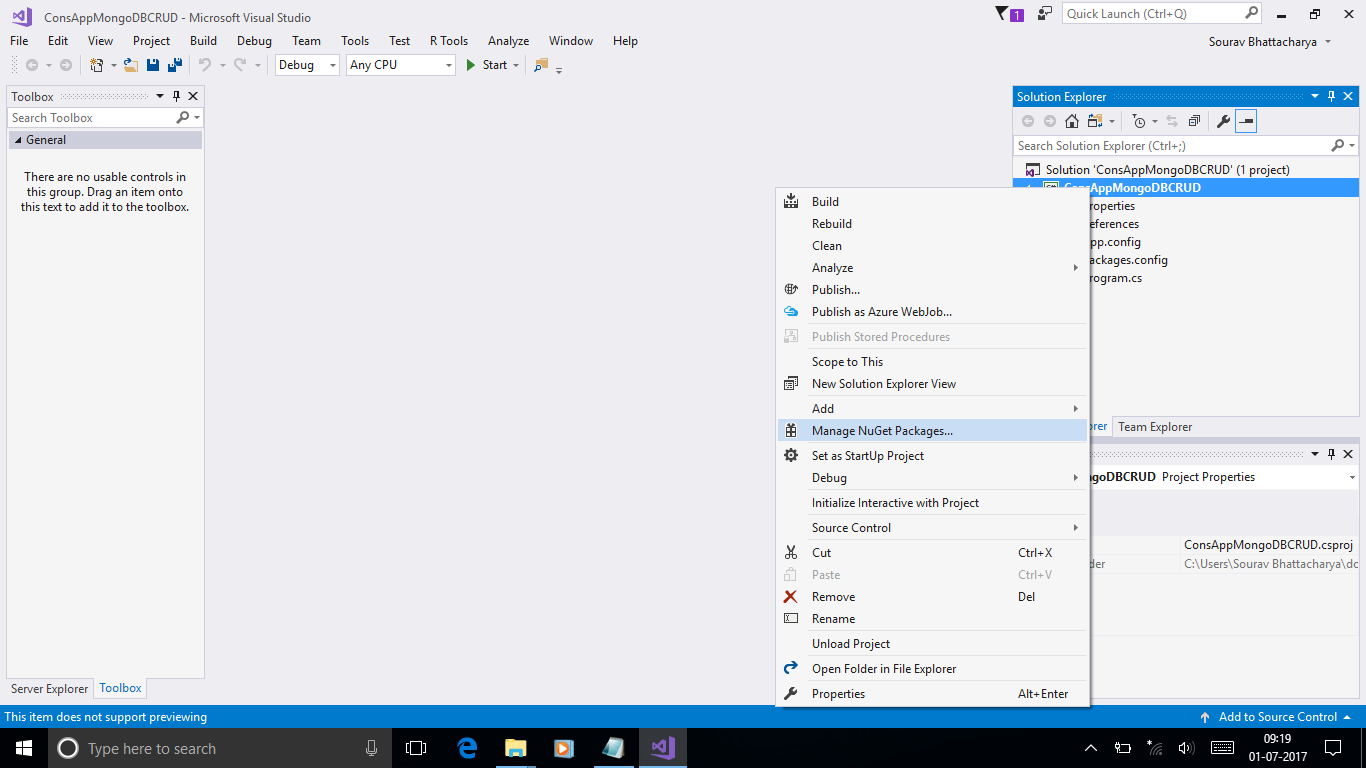This screenshot has width=1366, height=768.
Task: Expand the Analyze submenu in the context menu
Action: pos(933,267)
